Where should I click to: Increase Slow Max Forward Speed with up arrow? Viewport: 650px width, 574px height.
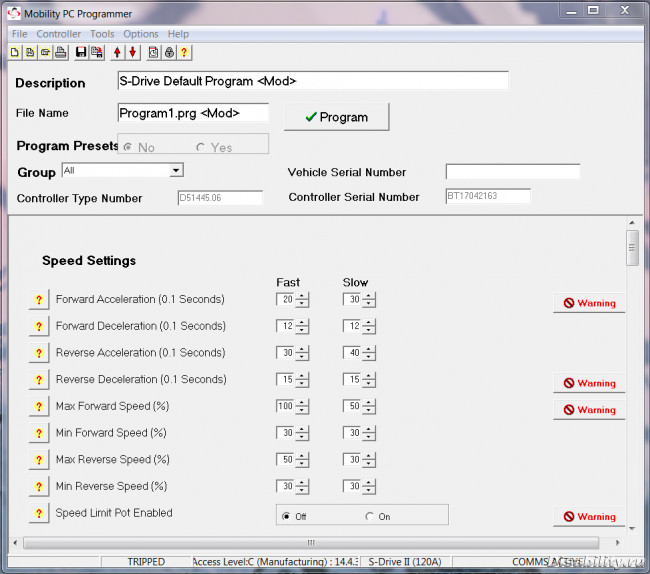[x=369, y=402]
